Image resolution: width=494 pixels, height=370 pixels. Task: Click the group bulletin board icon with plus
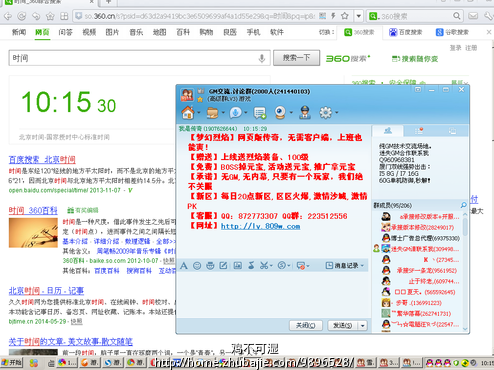259,113
